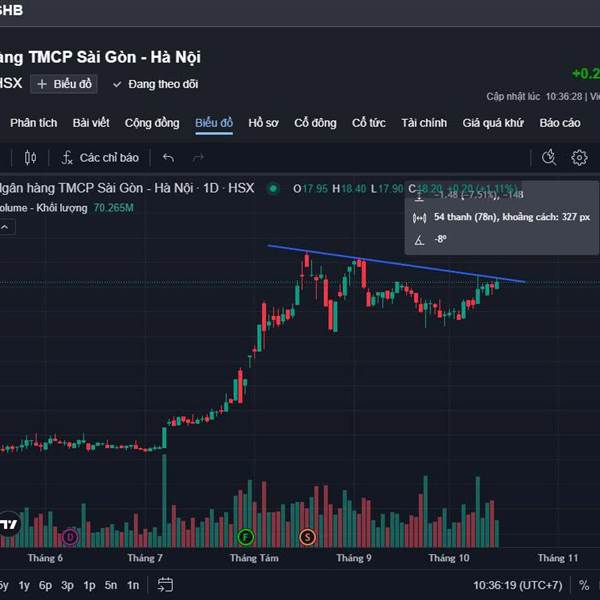
Task: Click the Cập nhật lúc 10:36:28 timestamp
Action: (x=534, y=96)
